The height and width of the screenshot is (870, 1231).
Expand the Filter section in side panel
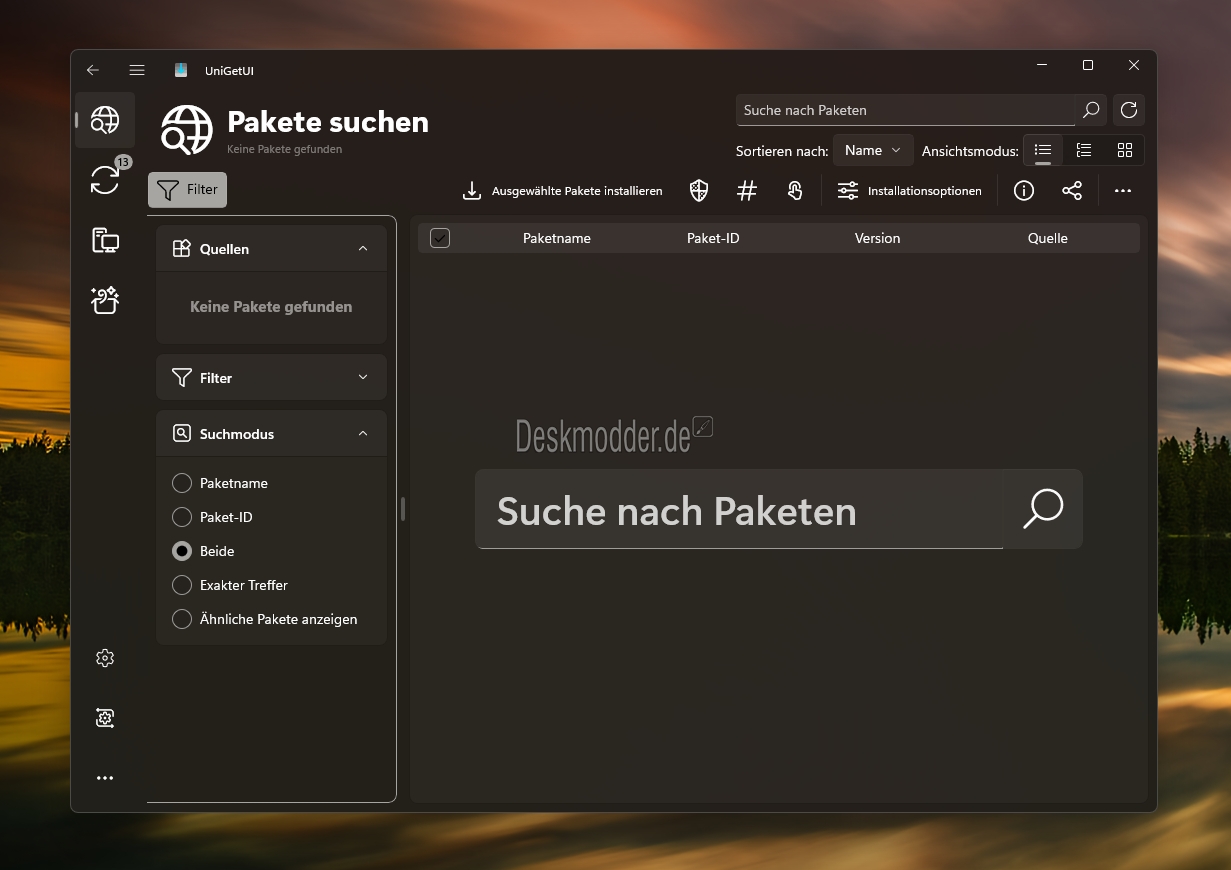[271, 378]
